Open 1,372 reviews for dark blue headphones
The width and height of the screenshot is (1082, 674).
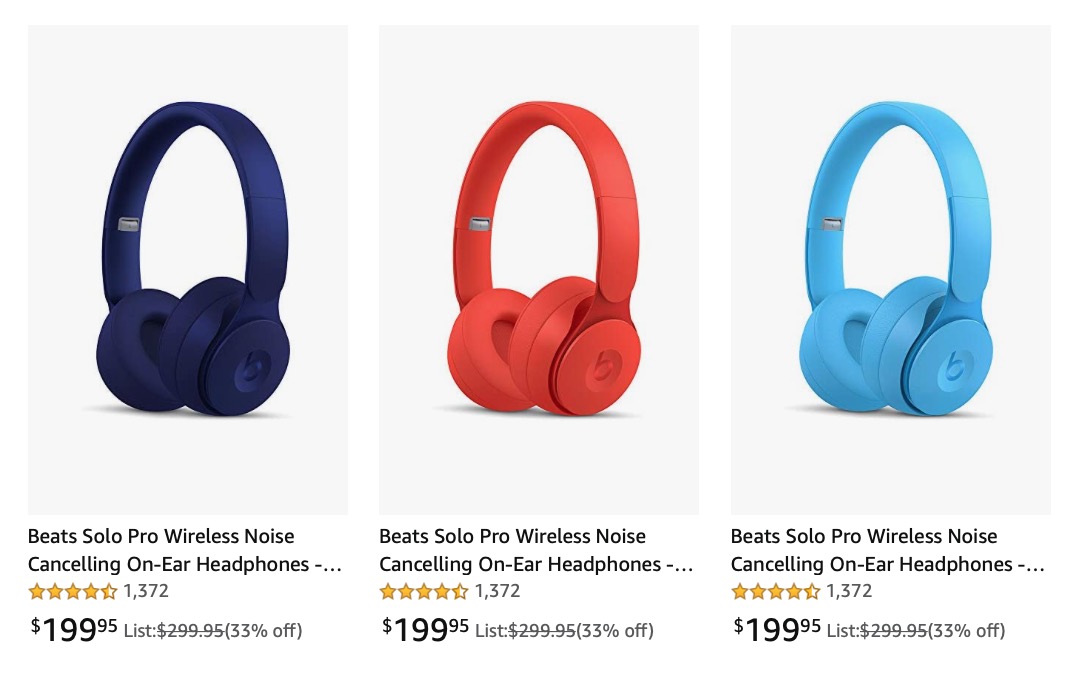pos(146,591)
